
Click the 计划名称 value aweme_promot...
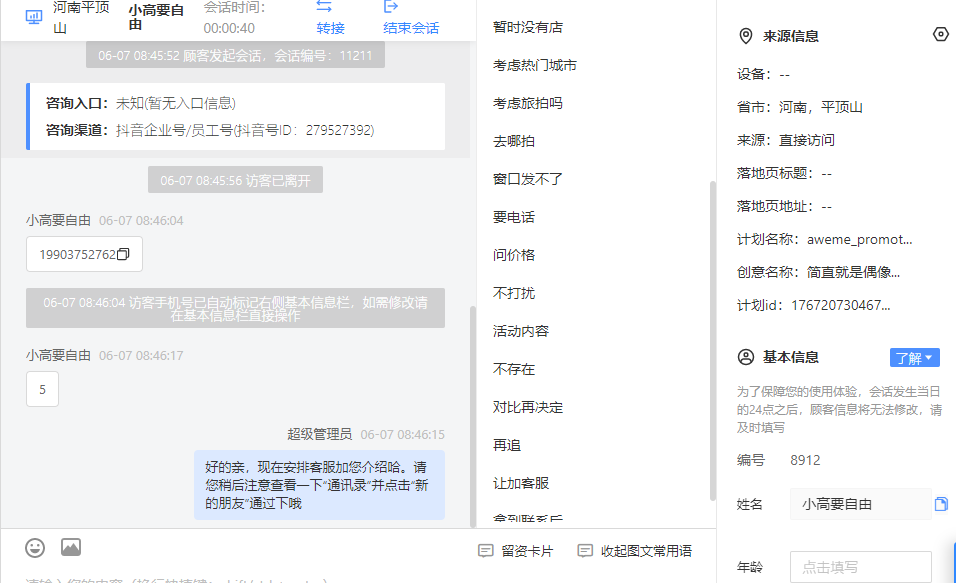click(x=860, y=240)
